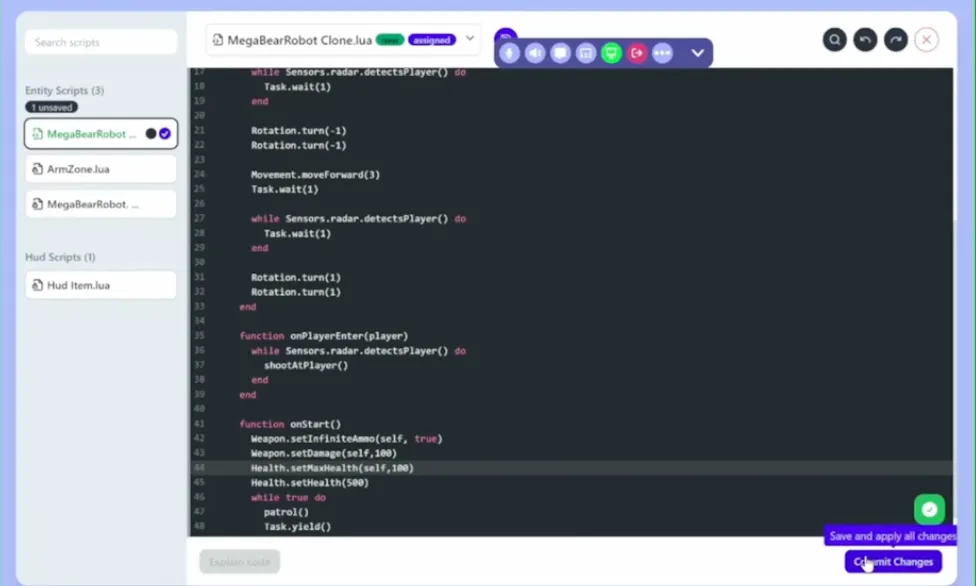Click 'Rotation.turn(1)' on line 31
Viewport: 976px width, 586px height.
coord(296,278)
